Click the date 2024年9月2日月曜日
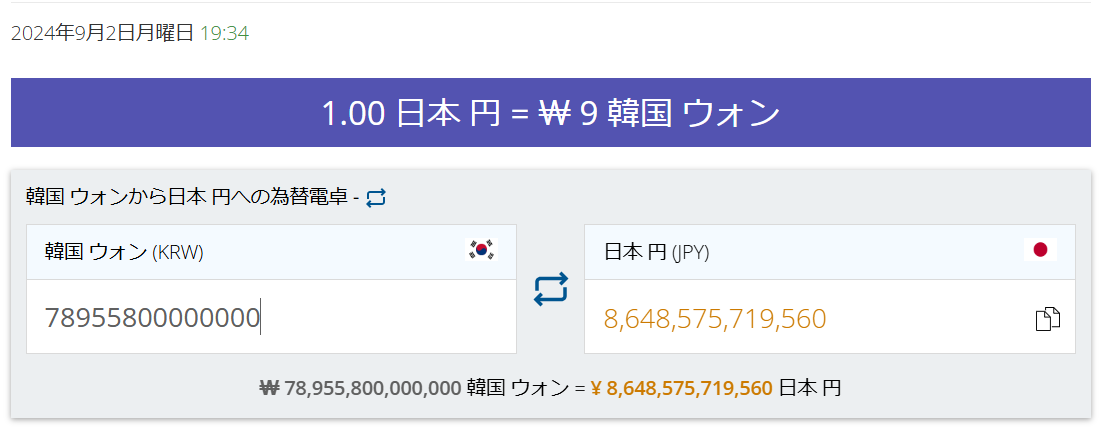Image resolution: width=1111 pixels, height=433 pixels. (x=102, y=33)
